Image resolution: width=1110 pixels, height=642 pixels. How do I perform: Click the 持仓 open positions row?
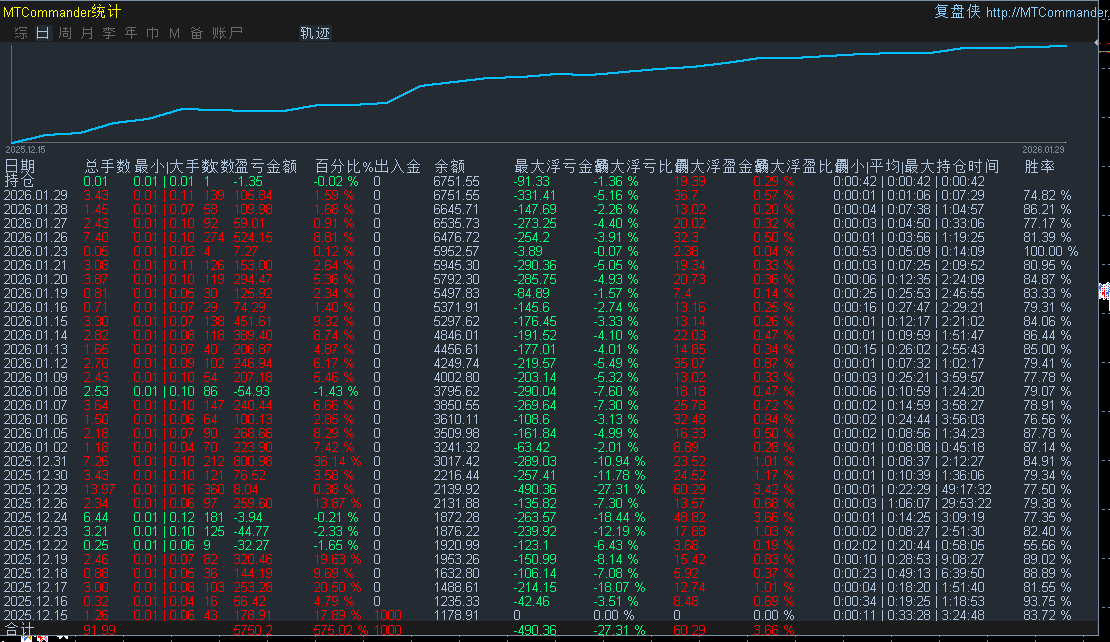tap(18, 181)
